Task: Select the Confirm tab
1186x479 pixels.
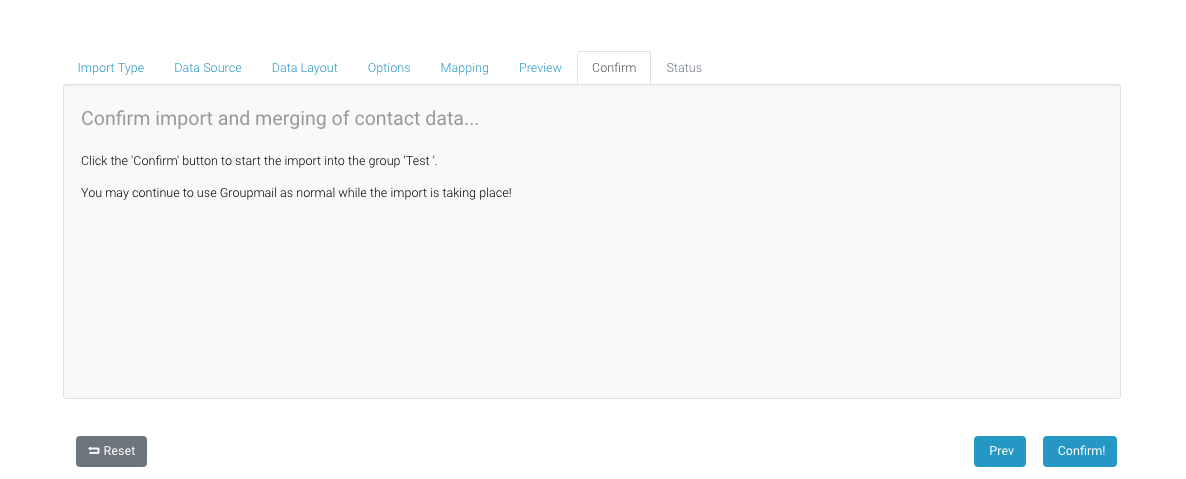Action: (x=614, y=68)
